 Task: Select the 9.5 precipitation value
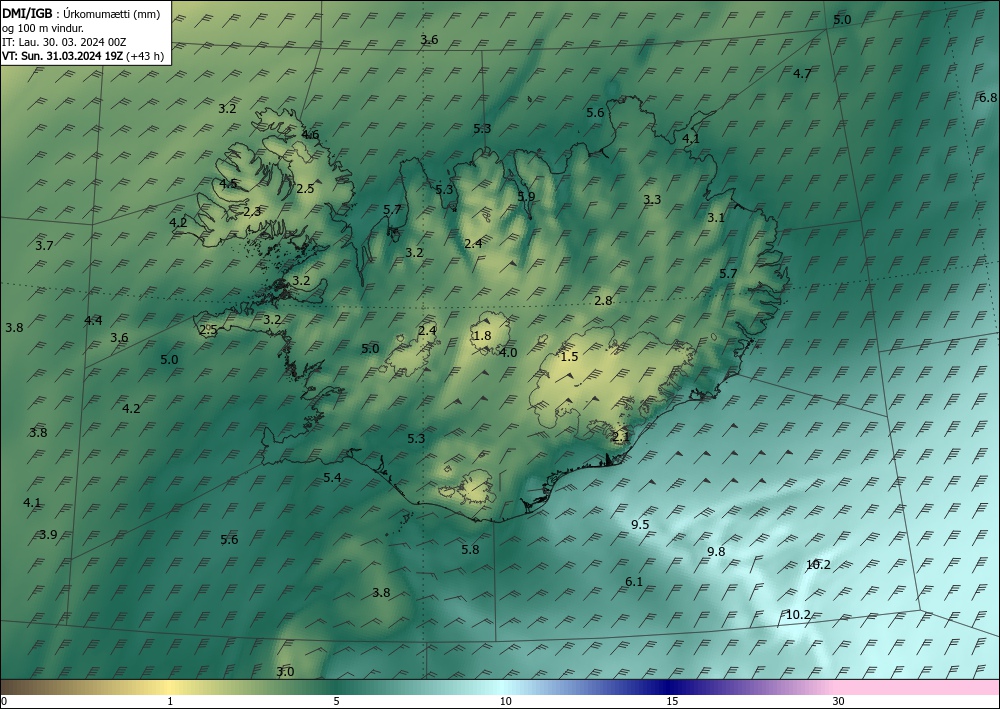click(640, 524)
